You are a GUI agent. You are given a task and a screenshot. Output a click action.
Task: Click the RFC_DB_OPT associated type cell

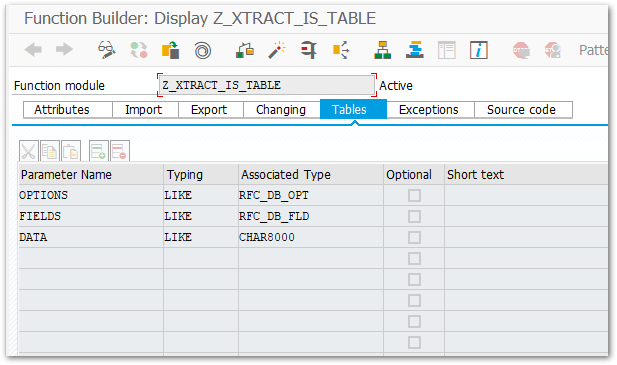click(311, 195)
